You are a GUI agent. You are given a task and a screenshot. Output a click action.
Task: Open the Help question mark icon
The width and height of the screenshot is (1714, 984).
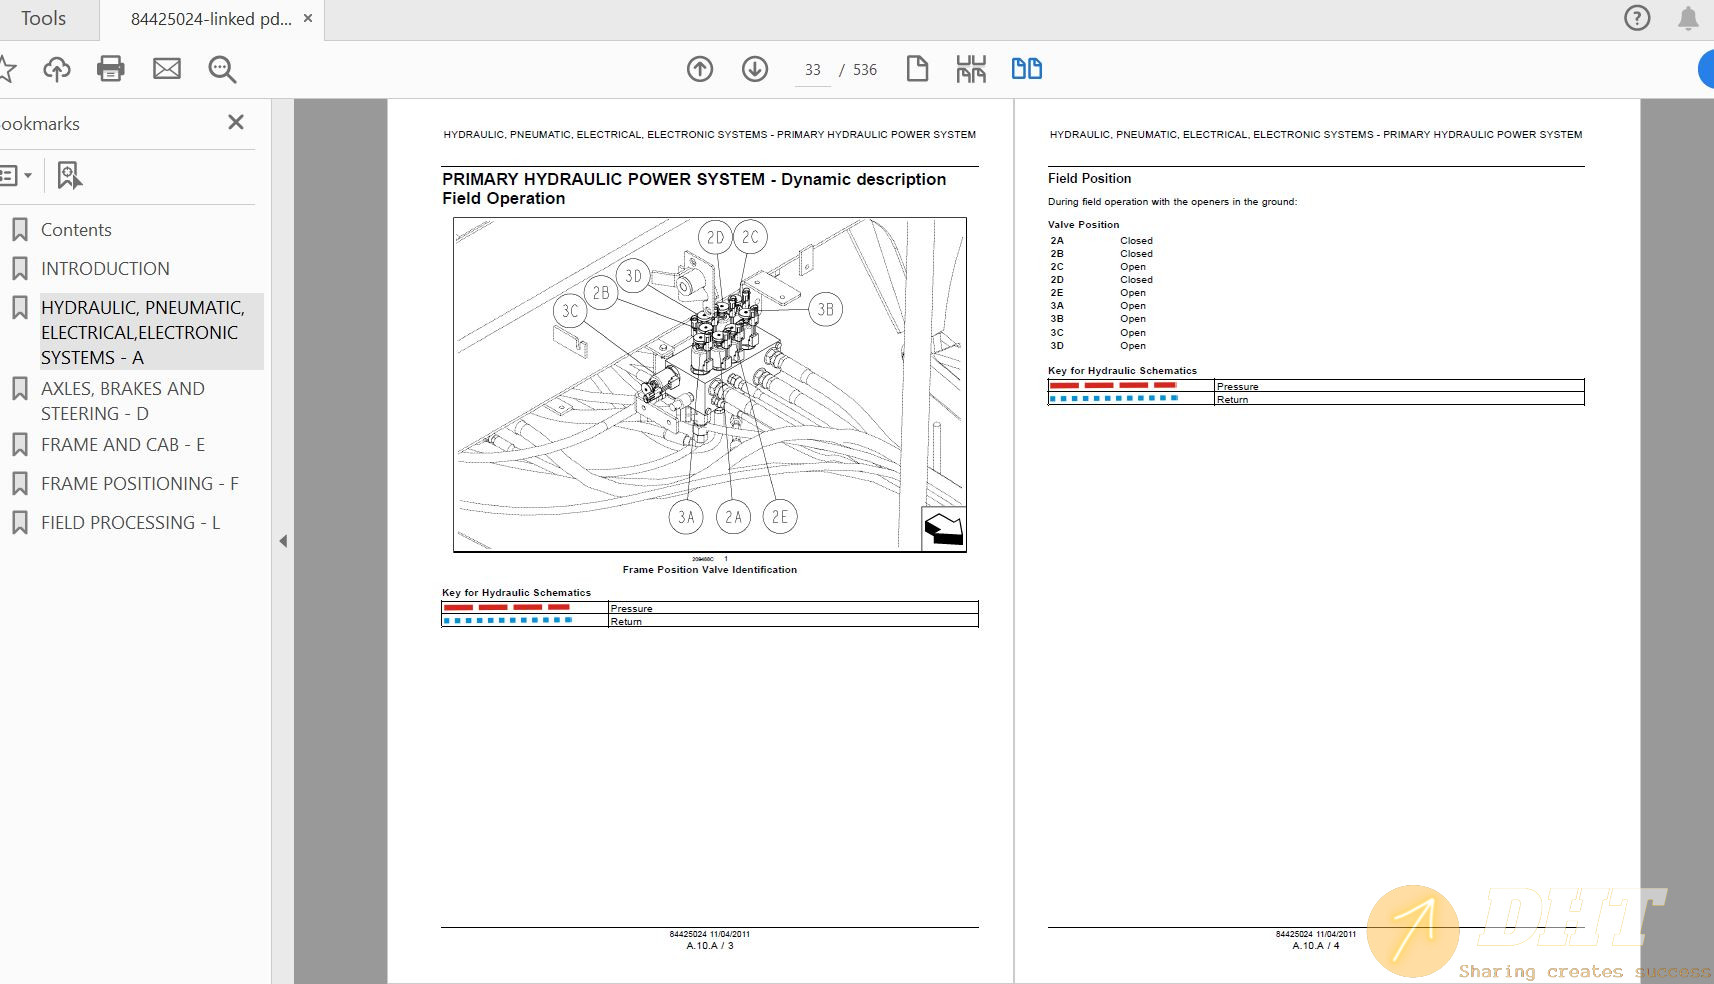(x=1637, y=18)
